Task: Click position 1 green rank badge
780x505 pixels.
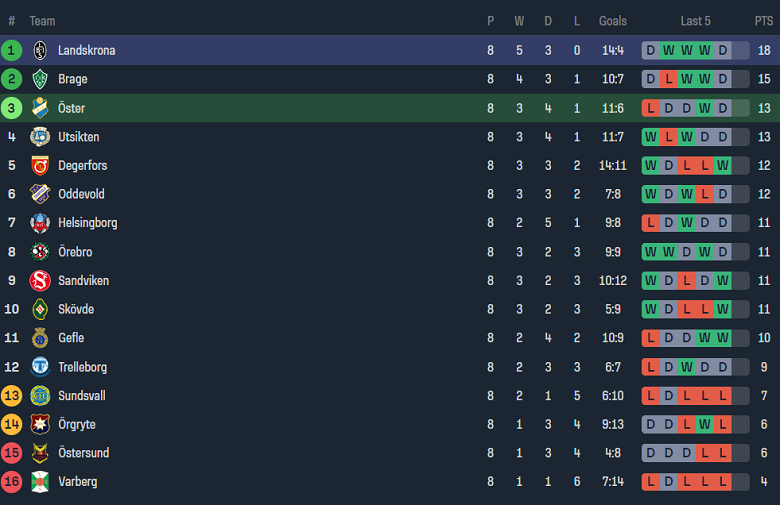Action: pos(12,50)
